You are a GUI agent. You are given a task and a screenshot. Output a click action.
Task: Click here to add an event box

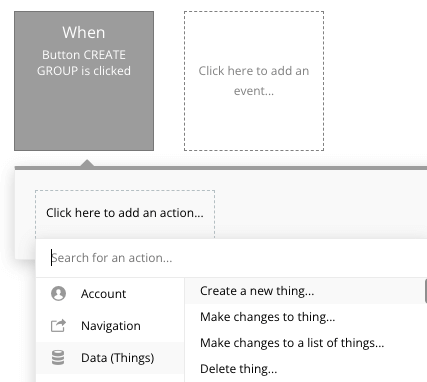[x=254, y=81]
